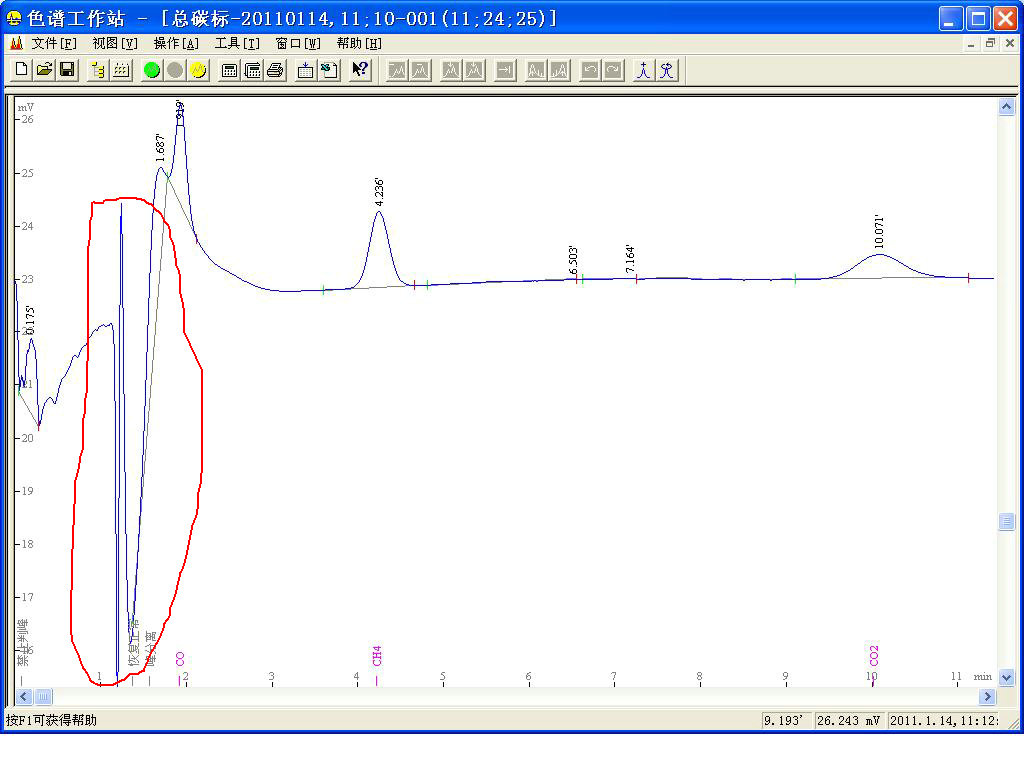Click the export document icon beside import icon
This screenshot has width=1024, height=768.
tap(328, 70)
